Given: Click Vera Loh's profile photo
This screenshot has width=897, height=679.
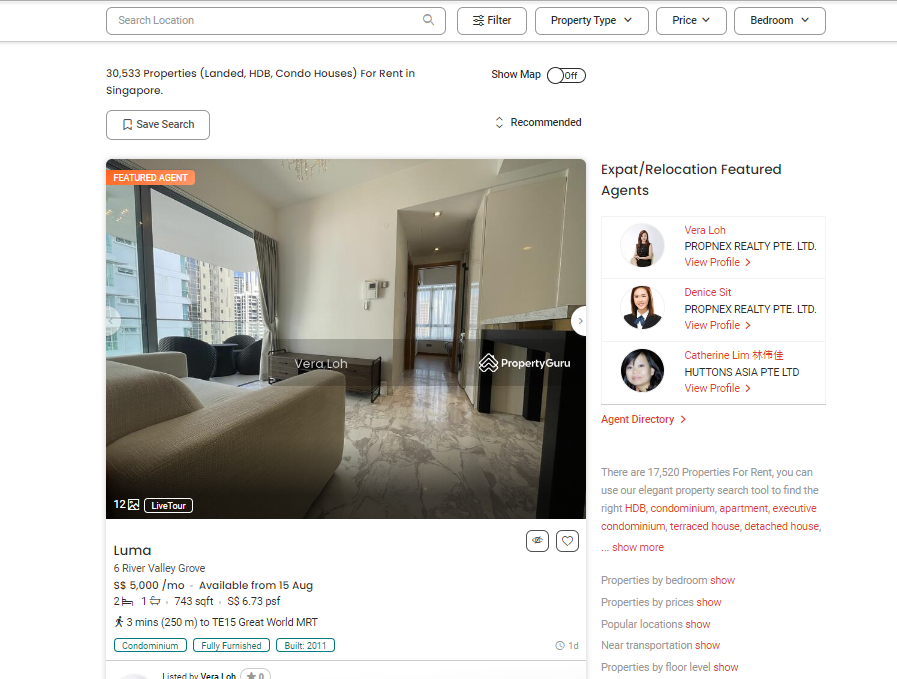Looking at the screenshot, I should tap(642, 246).
